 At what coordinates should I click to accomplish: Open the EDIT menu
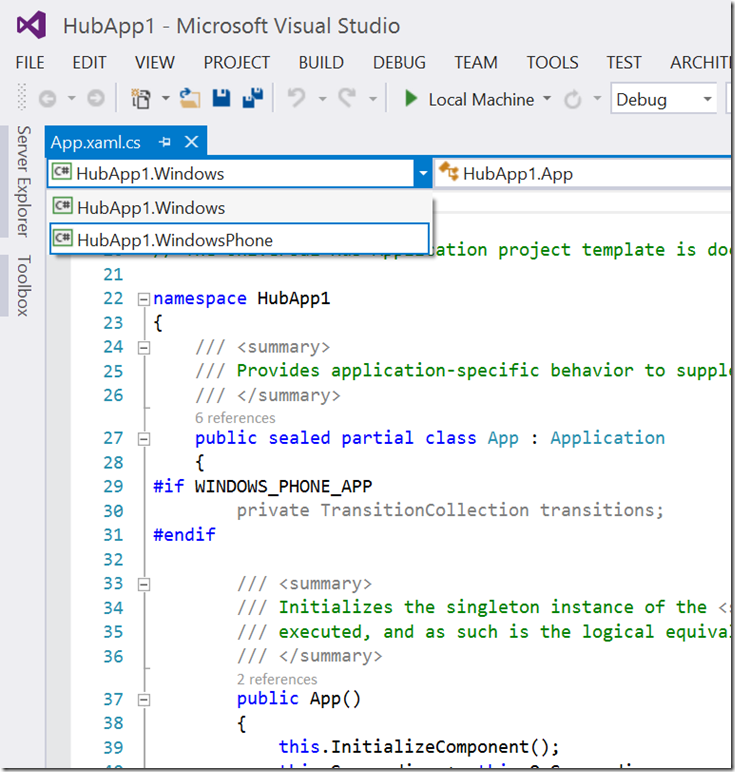point(89,63)
